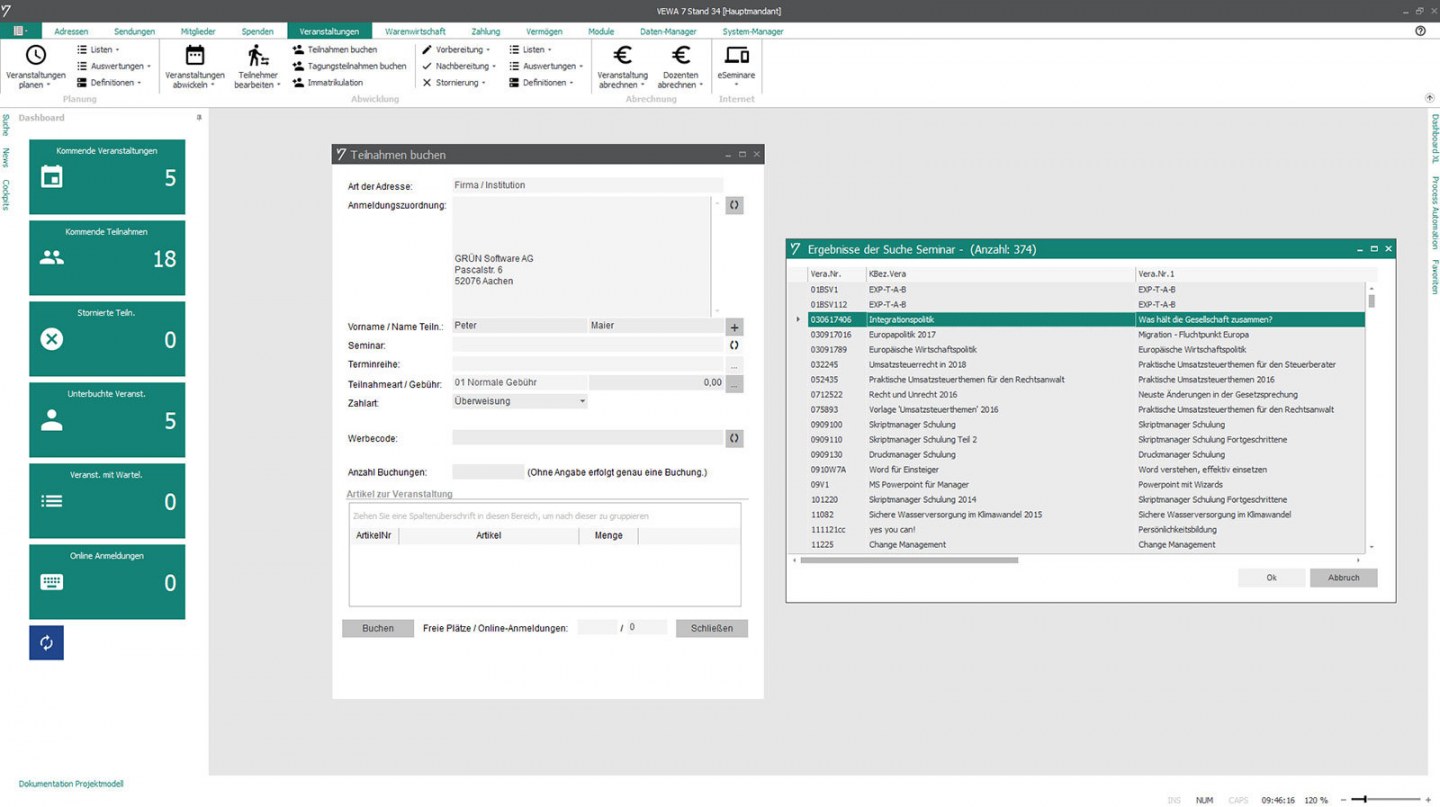Expand the Planung Definitionen dropdown
Viewport: 1440px width, 807px height.
click(109, 83)
